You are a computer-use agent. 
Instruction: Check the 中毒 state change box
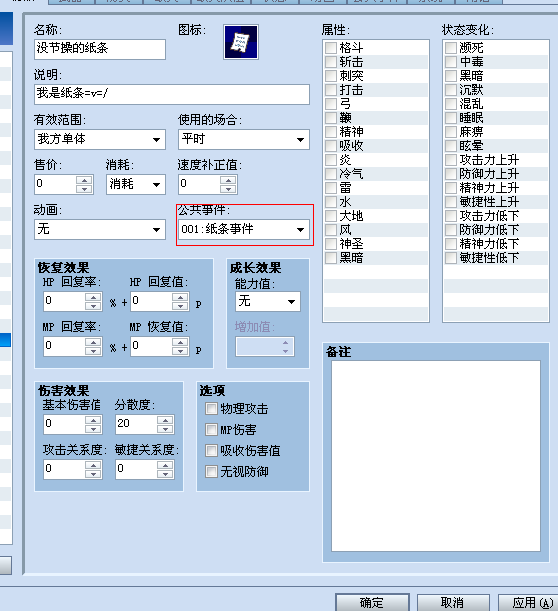tap(451, 62)
